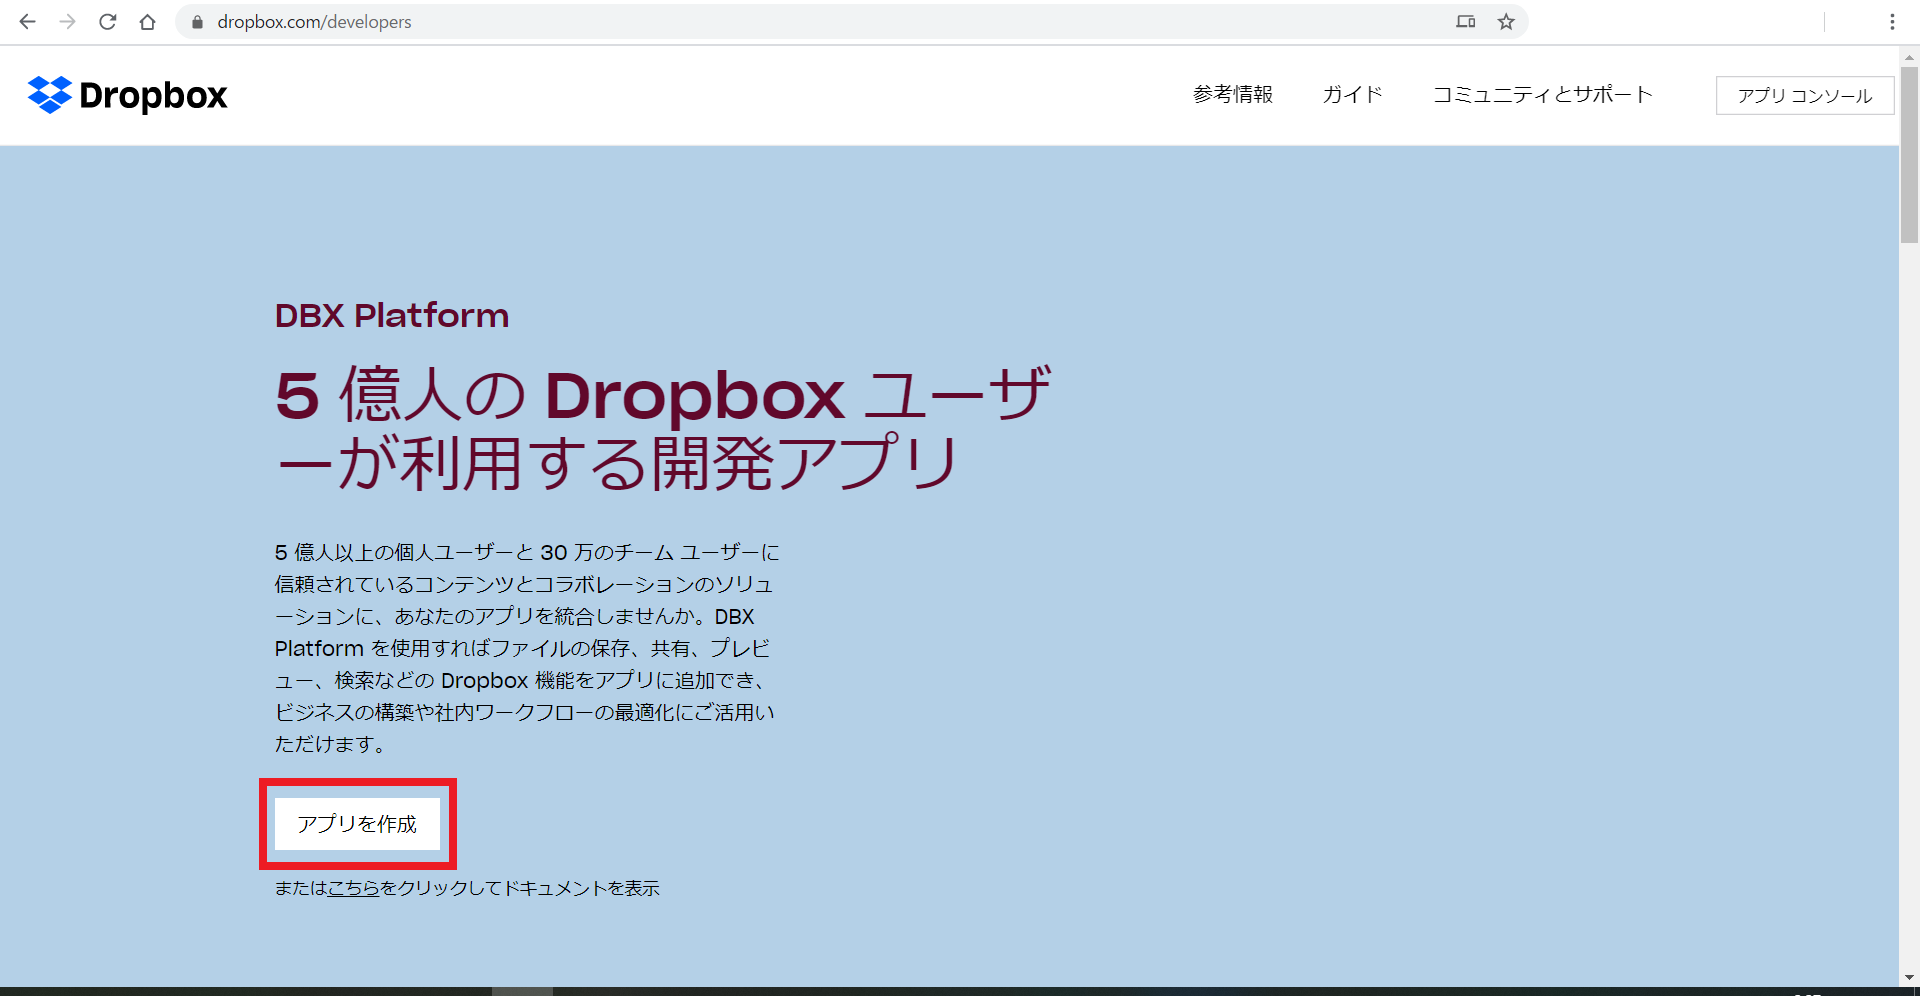Click the browser back arrow
1920x996 pixels.
(x=27, y=21)
